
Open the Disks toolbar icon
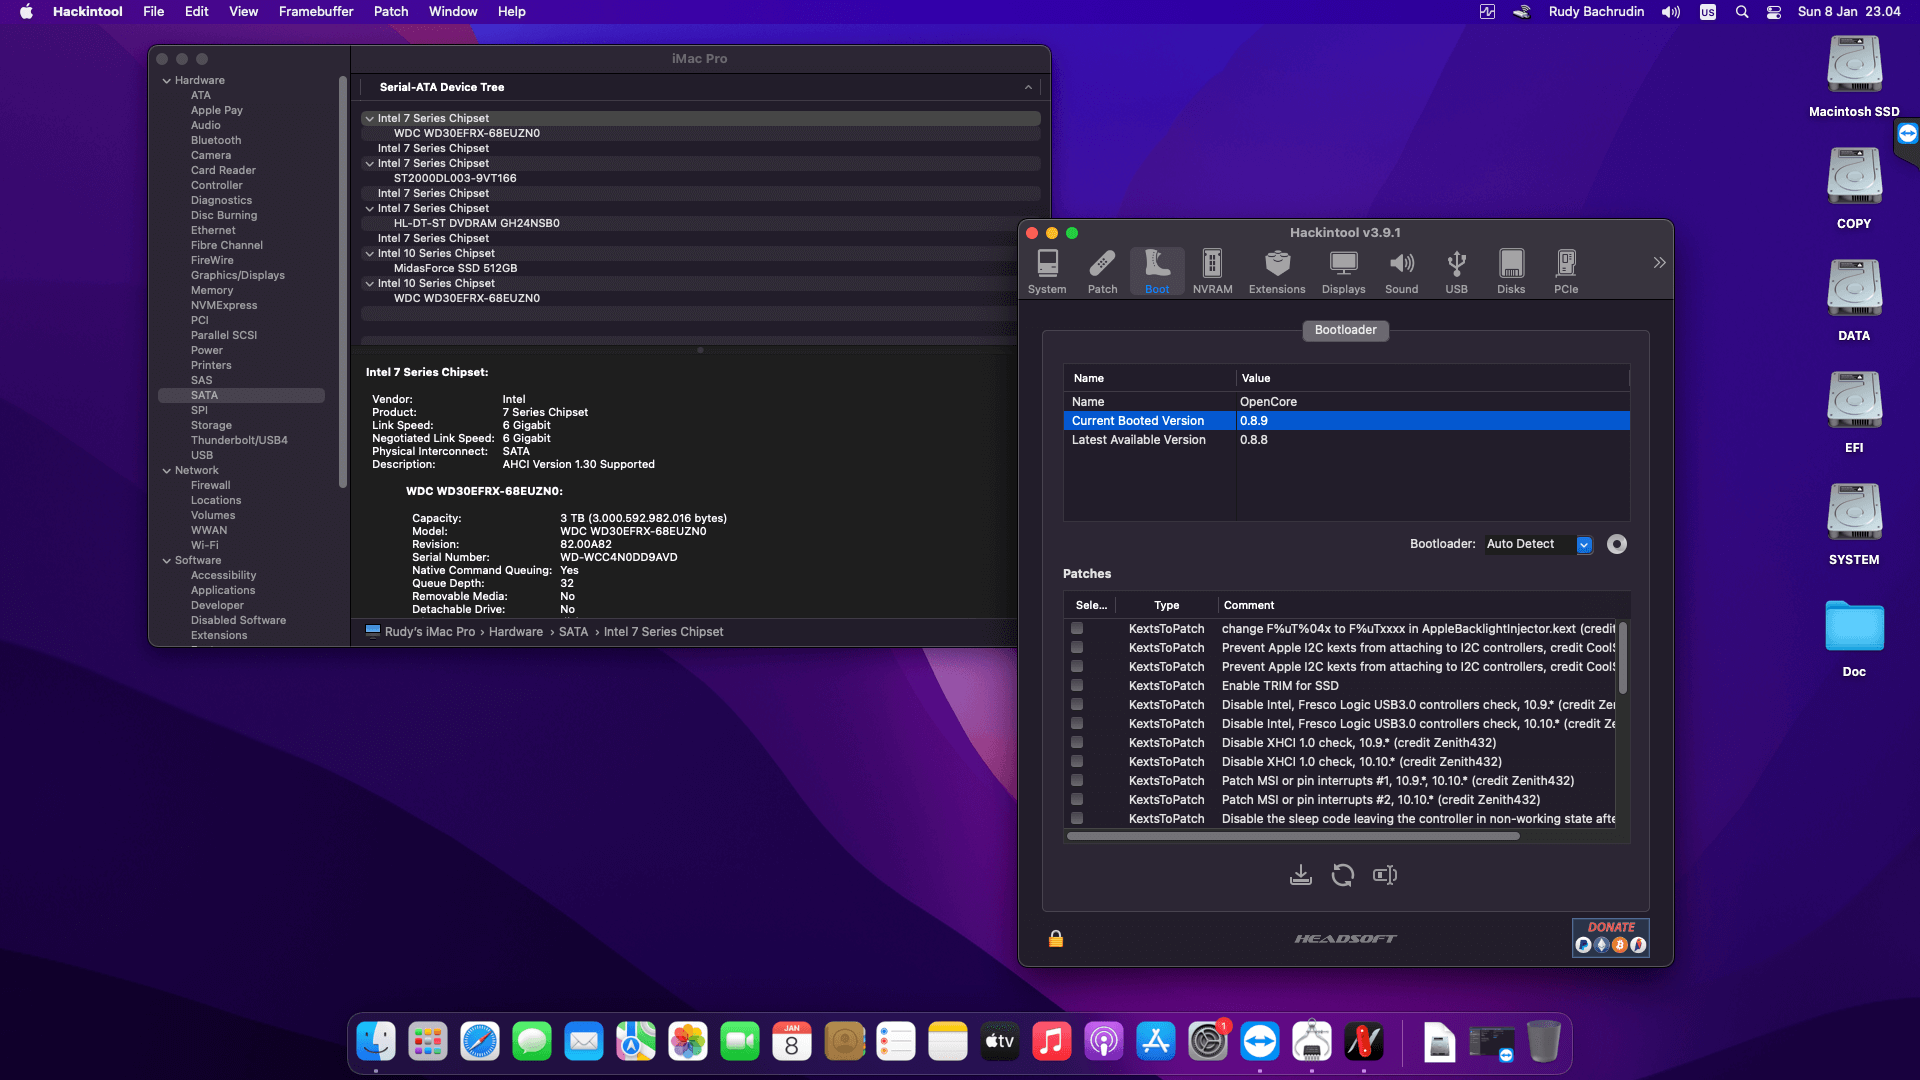coord(1511,271)
